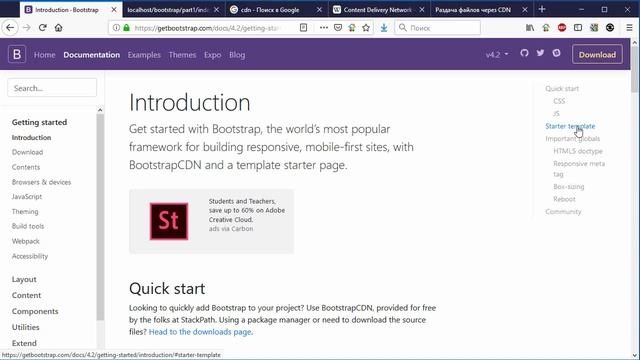Click Head to the downloads page link
This screenshot has height=360, width=640.
(200, 332)
